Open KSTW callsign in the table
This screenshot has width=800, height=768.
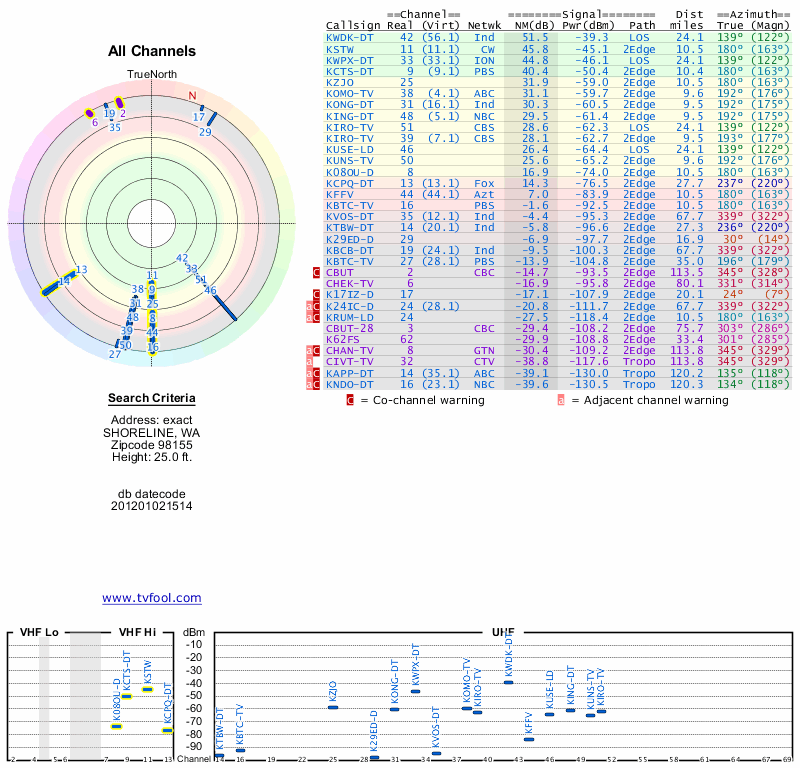click(x=340, y=48)
